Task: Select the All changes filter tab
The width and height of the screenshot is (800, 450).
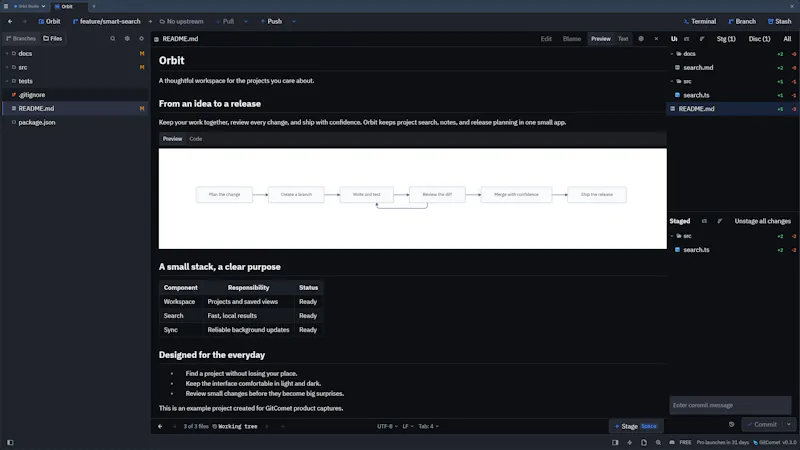Action: tap(787, 39)
